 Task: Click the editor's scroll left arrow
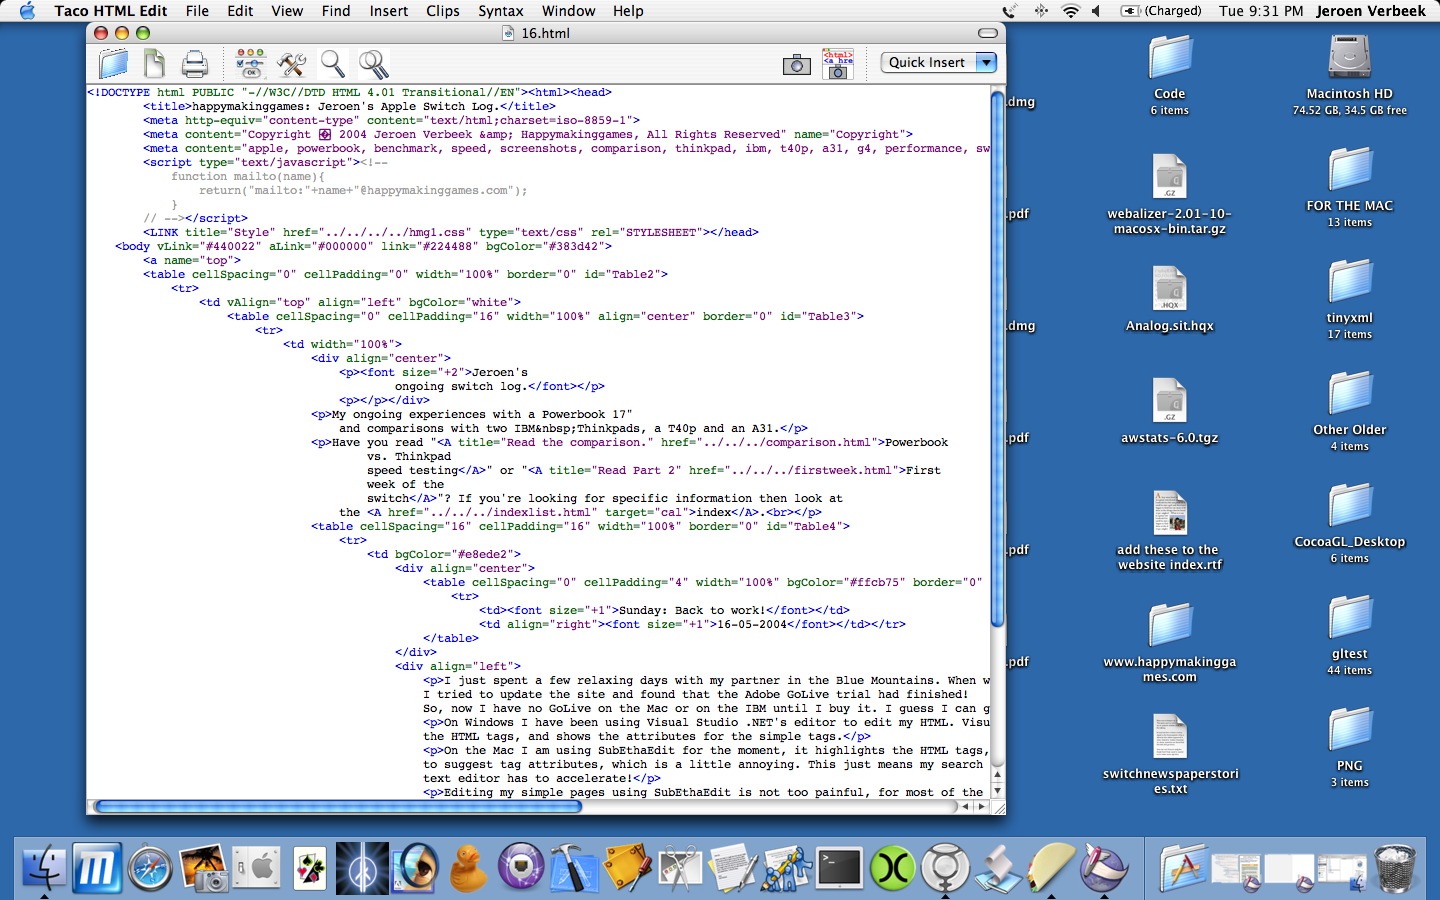[966, 806]
